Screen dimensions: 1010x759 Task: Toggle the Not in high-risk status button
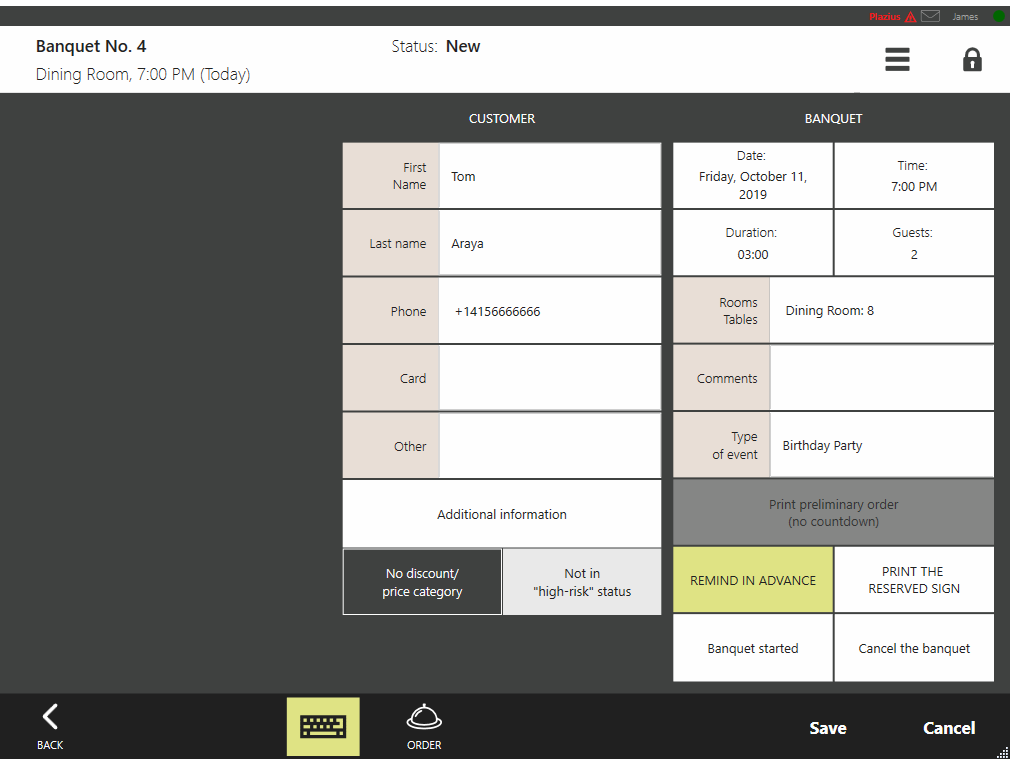click(582, 582)
